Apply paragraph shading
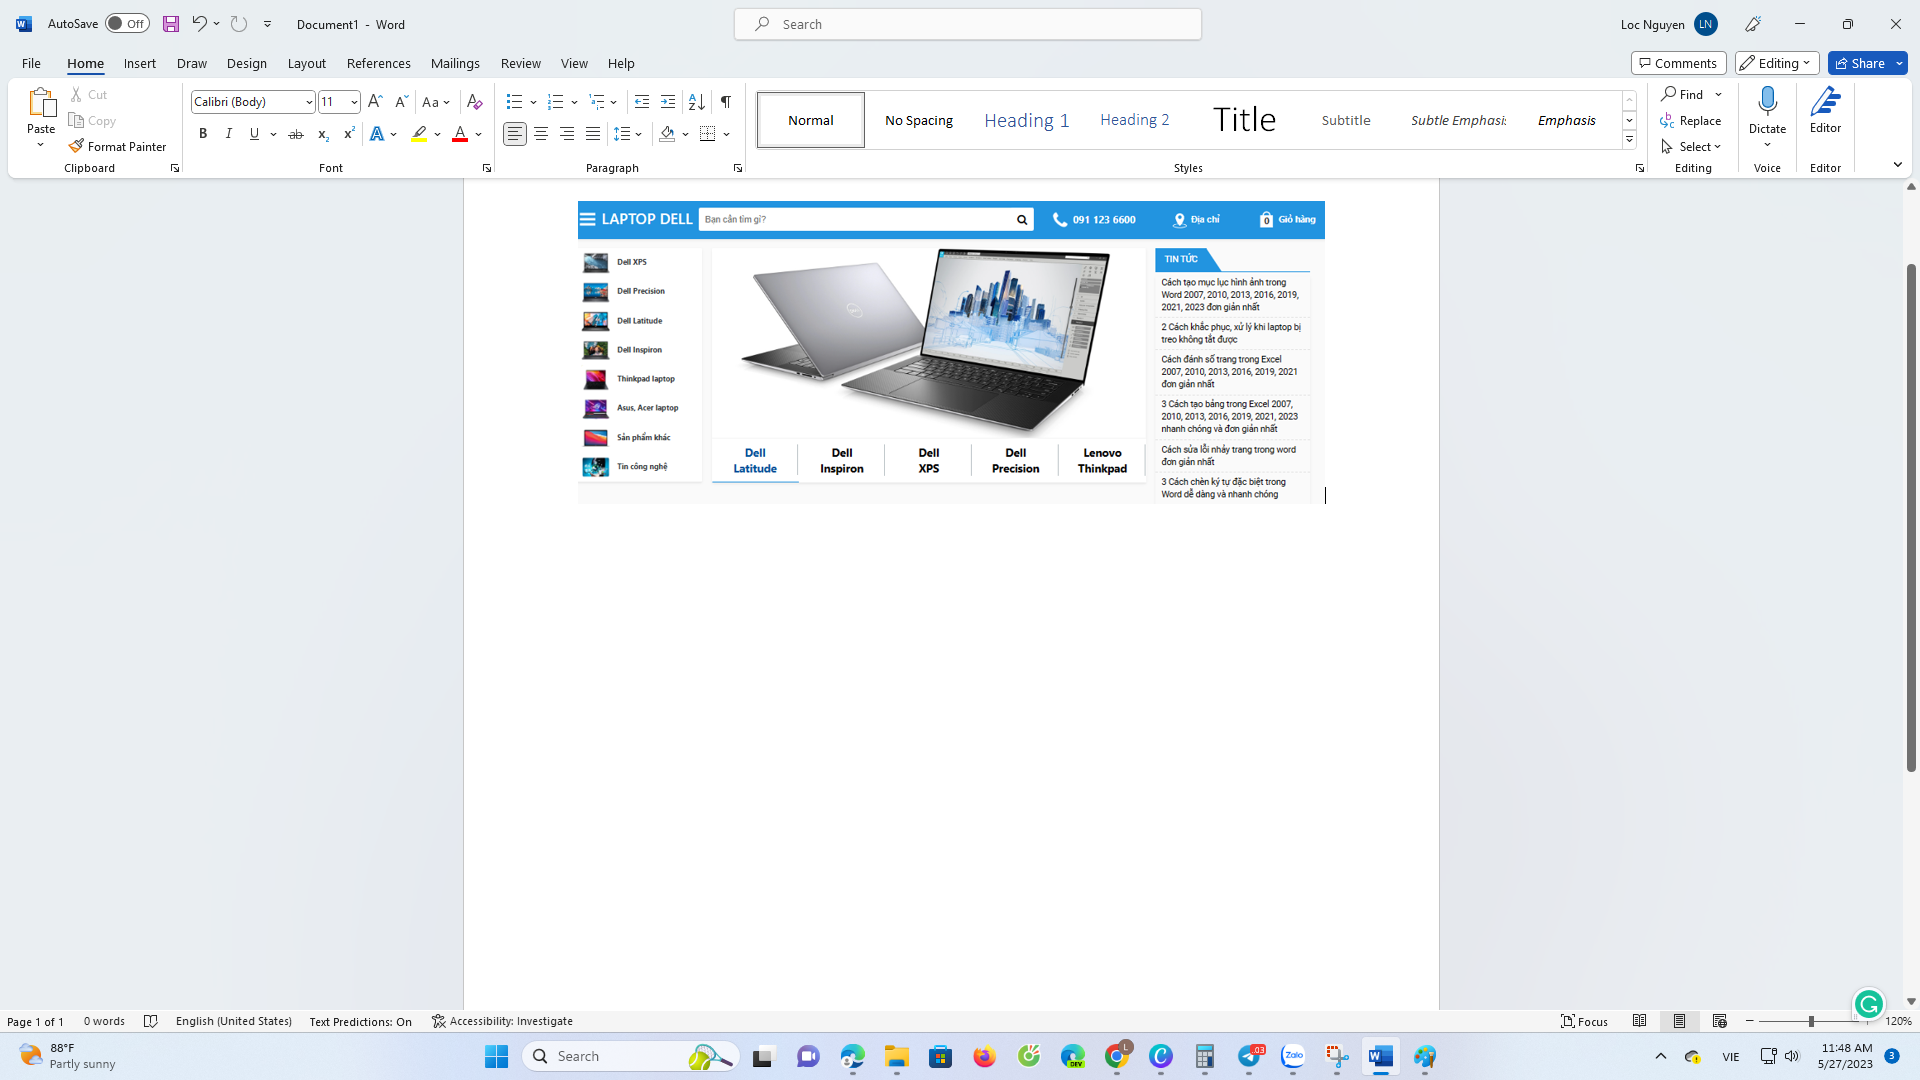1920x1080 pixels. (x=667, y=134)
